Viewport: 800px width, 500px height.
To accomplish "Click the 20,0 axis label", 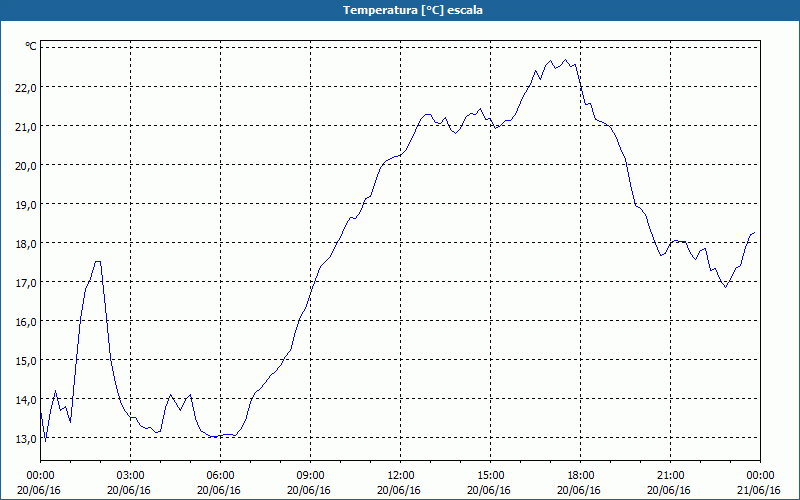I will click(26, 166).
